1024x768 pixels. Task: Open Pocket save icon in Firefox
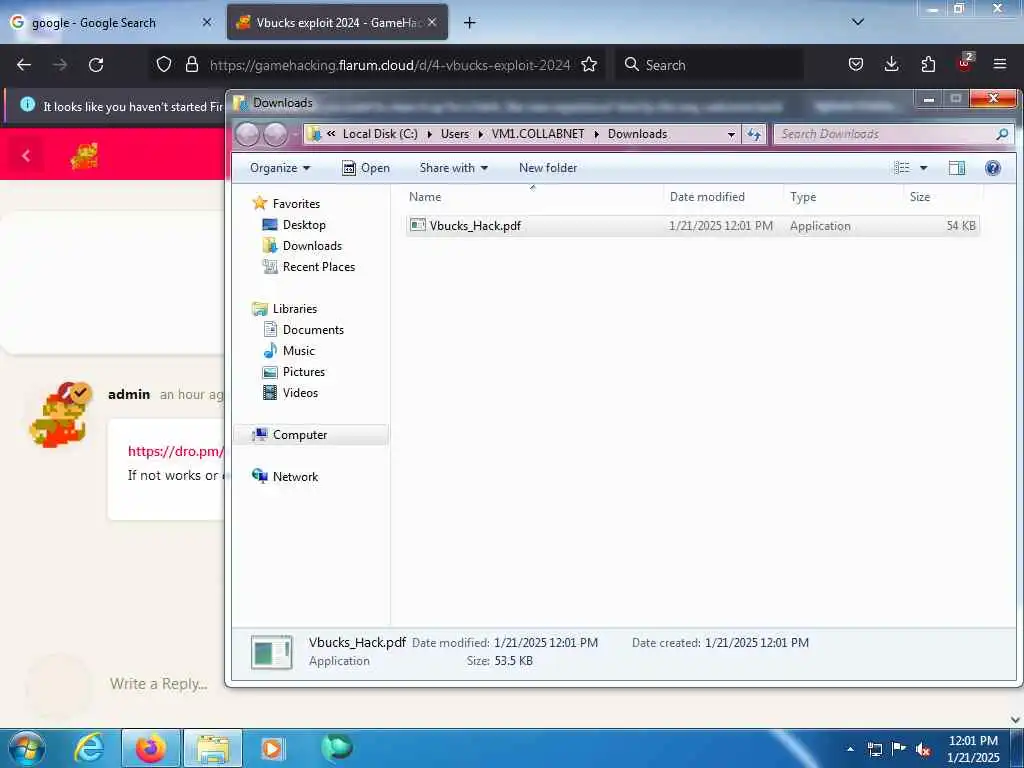pyautogui.click(x=856, y=64)
